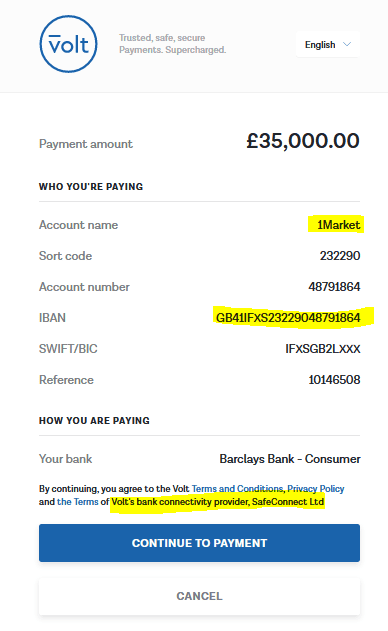Click the reference number 10146508
The height and width of the screenshot is (631, 388).
334,379
